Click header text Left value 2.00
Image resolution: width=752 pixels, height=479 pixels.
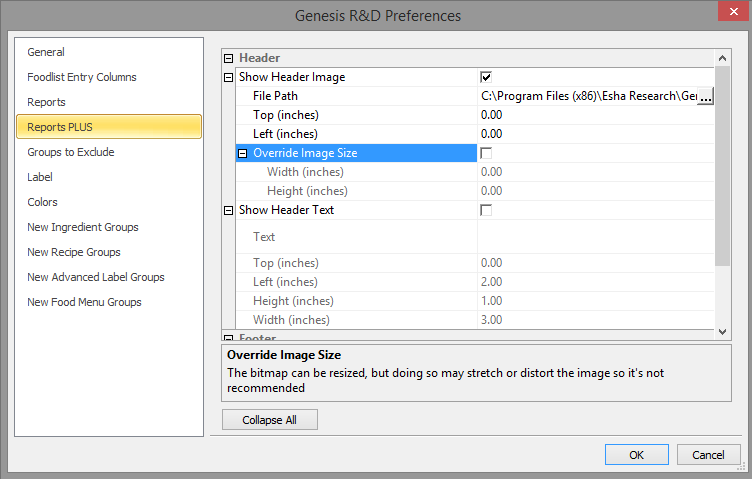pos(492,282)
